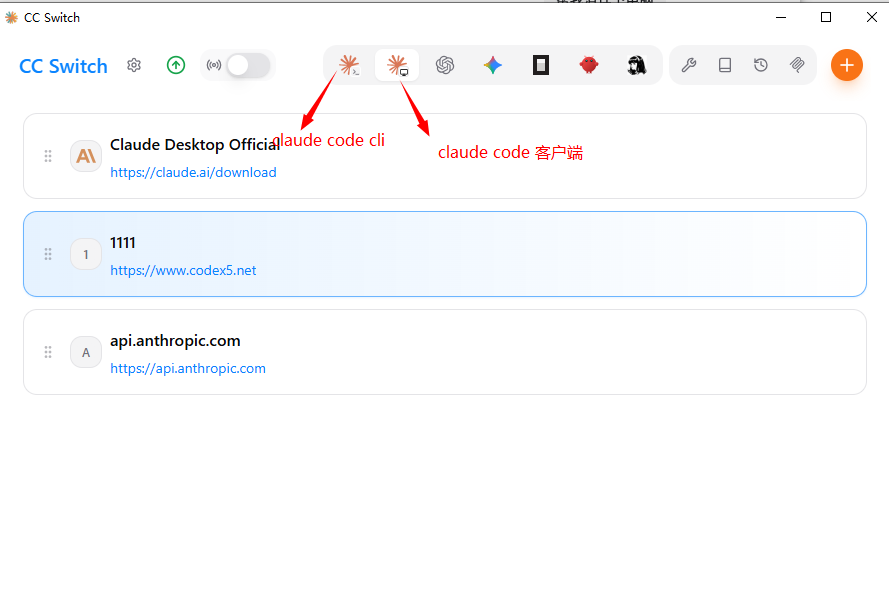Click drag handle of Claude Desktop Official row
The image size is (889, 596).
[x=48, y=156]
